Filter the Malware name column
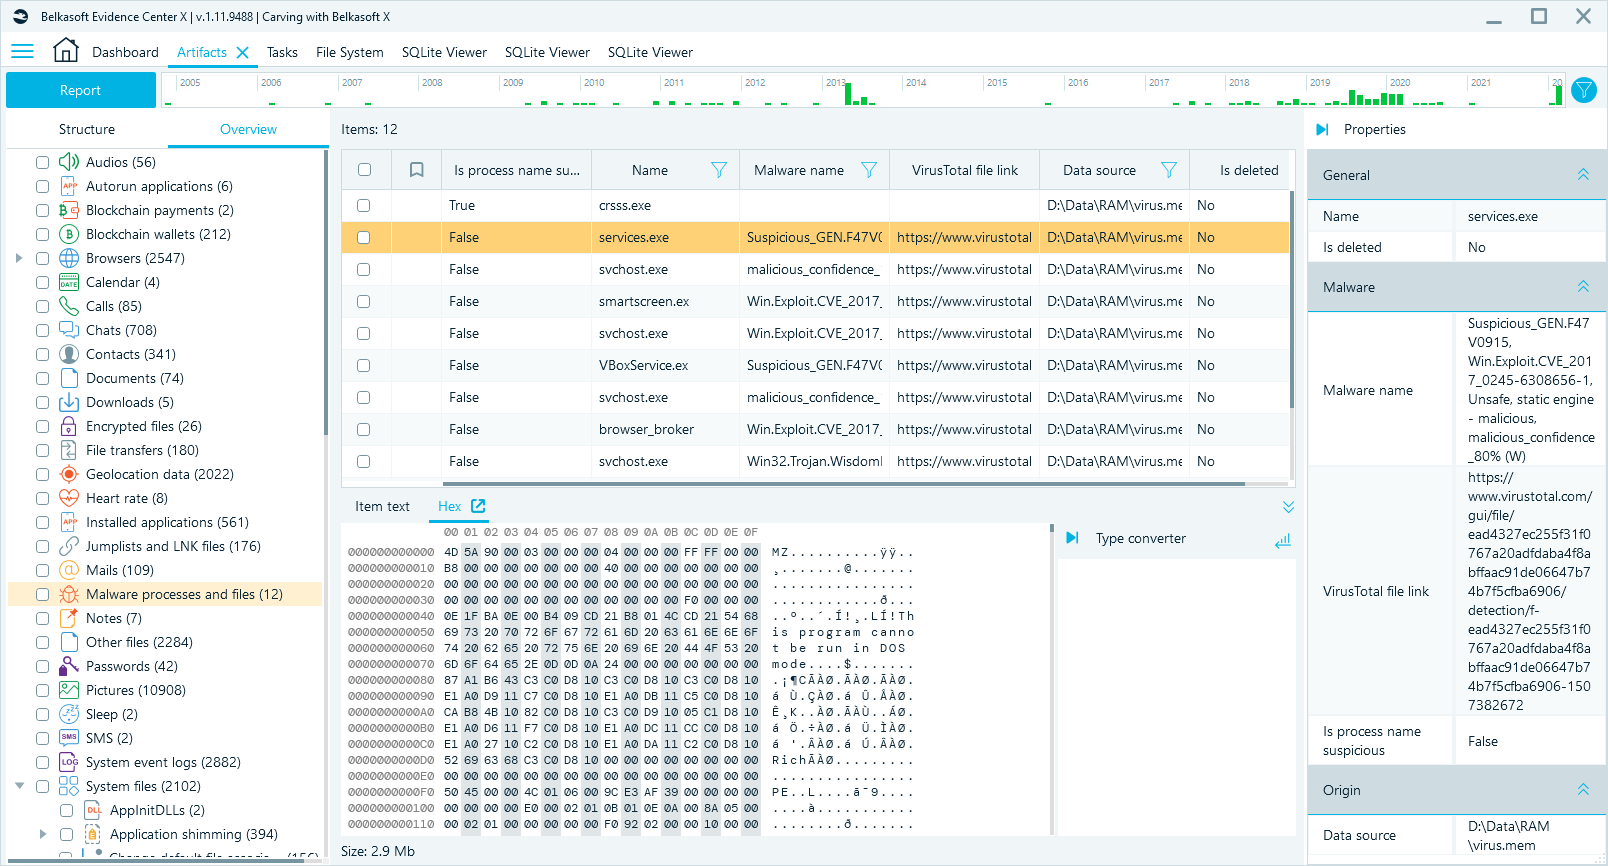1608x866 pixels. click(x=869, y=170)
